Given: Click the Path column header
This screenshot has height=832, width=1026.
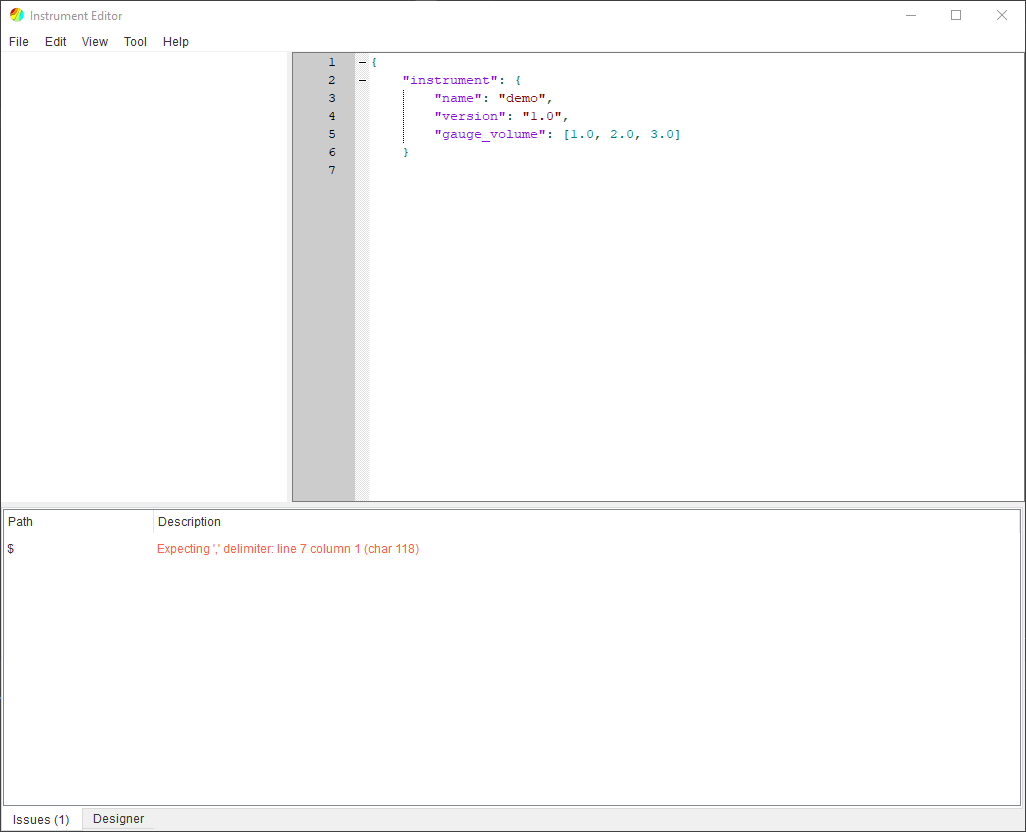Looking at the screenshot, I should click(79, 522).
